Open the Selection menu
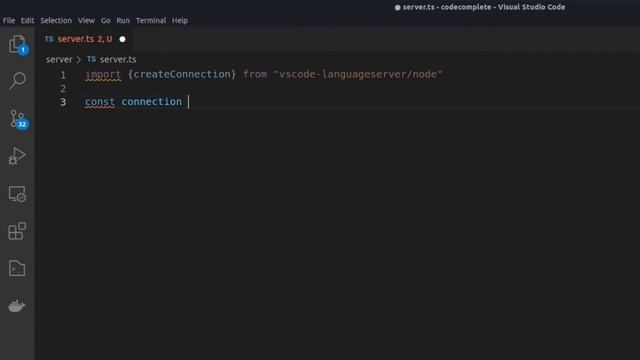Viewport: 640px width, 360px height. [56, 20]
